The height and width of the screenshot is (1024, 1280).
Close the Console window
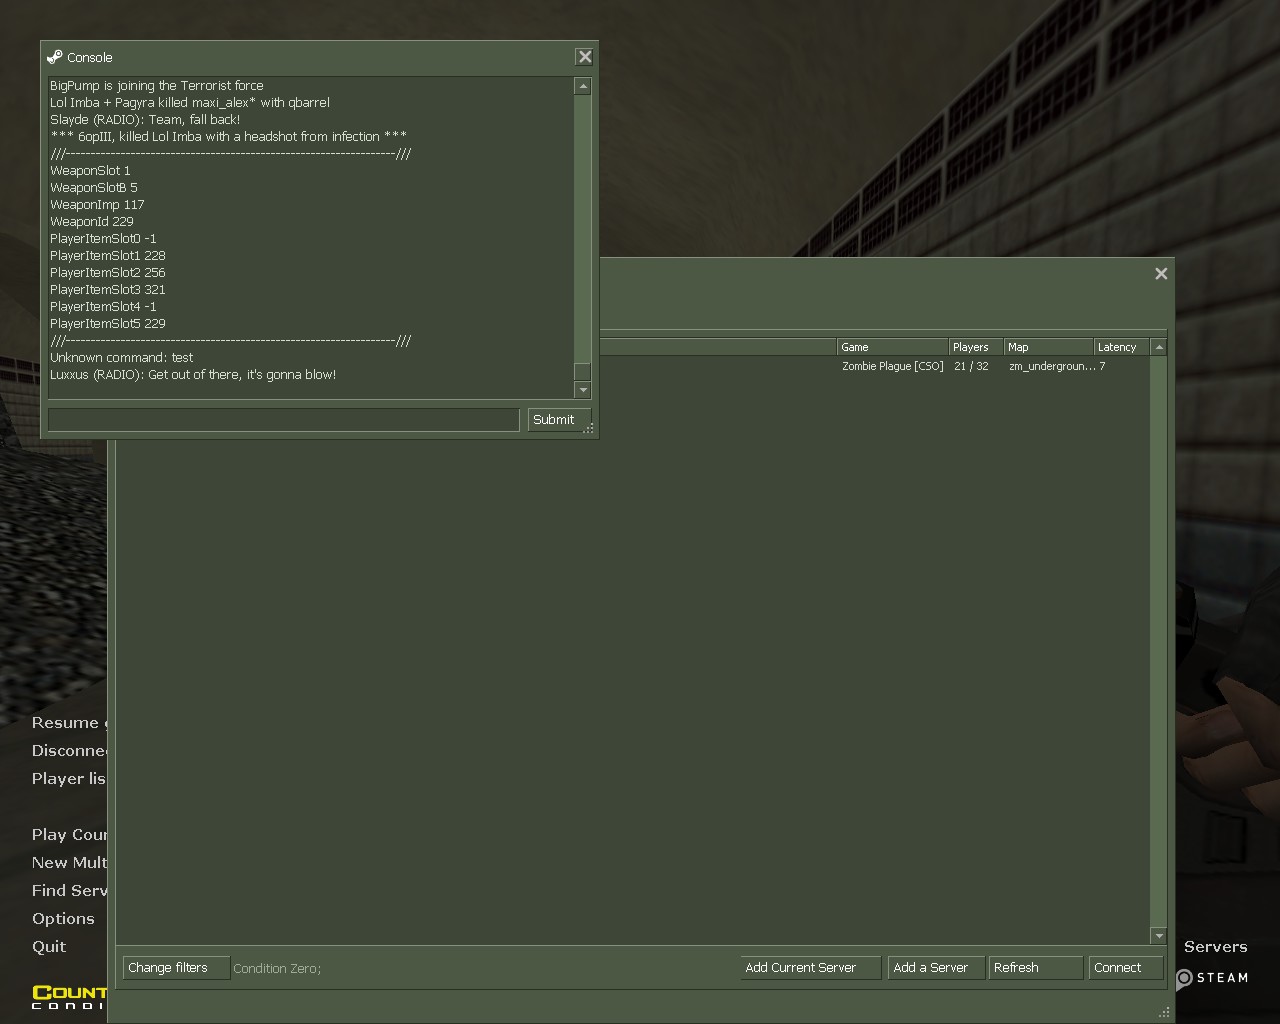coord(585,57)
